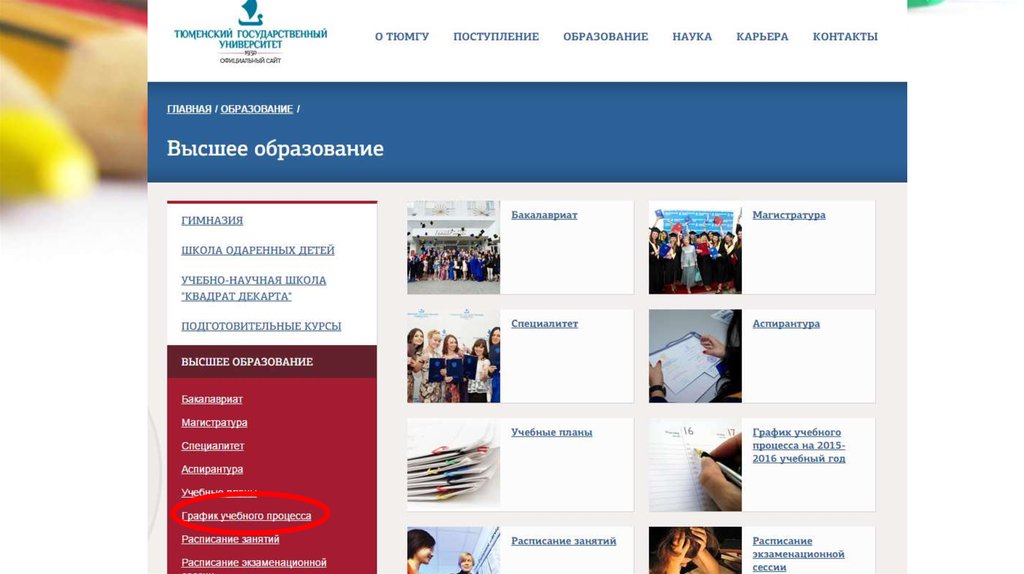The image size is (1024, 574).
Task: Collapse the ВЫСШЕЕ ОБРАЗОВАНИЕ sidebar section
Action: [247, 362]
